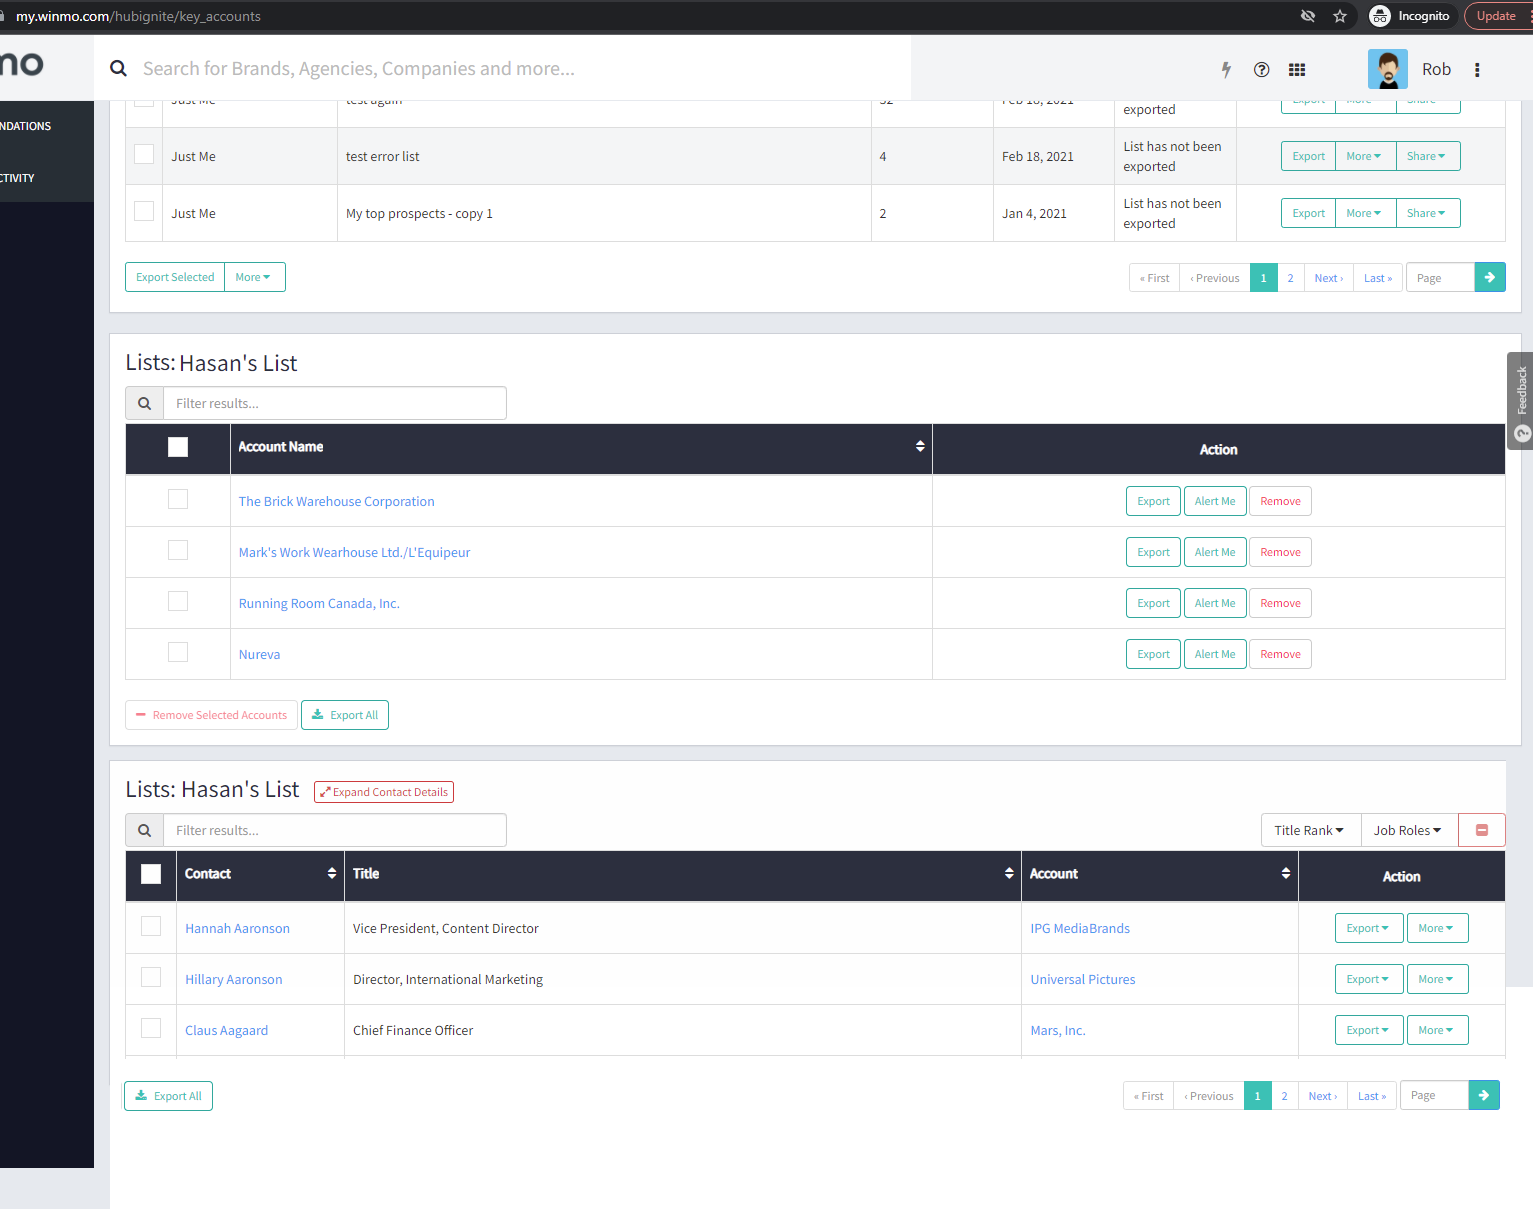Open the Job Roles dropdown
This screenshot has width=1533, height=1209.
[x=1409, y=830]
